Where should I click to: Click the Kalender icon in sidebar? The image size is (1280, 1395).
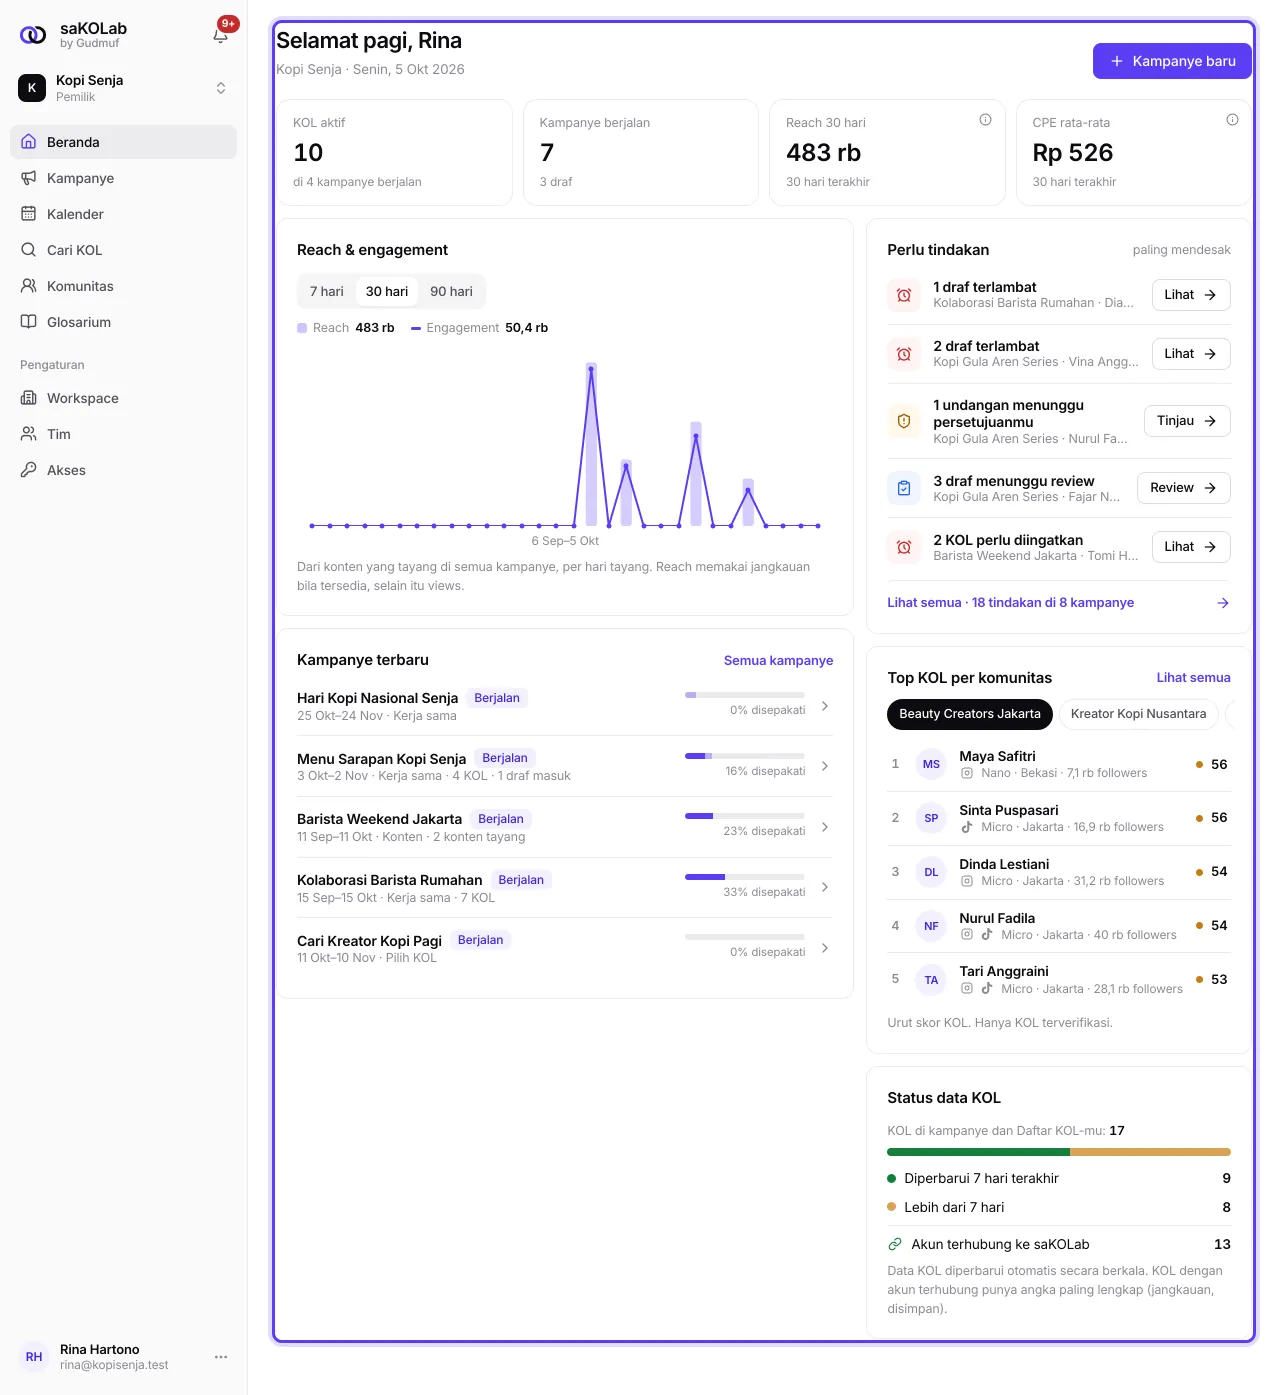(x=29, y=214)
